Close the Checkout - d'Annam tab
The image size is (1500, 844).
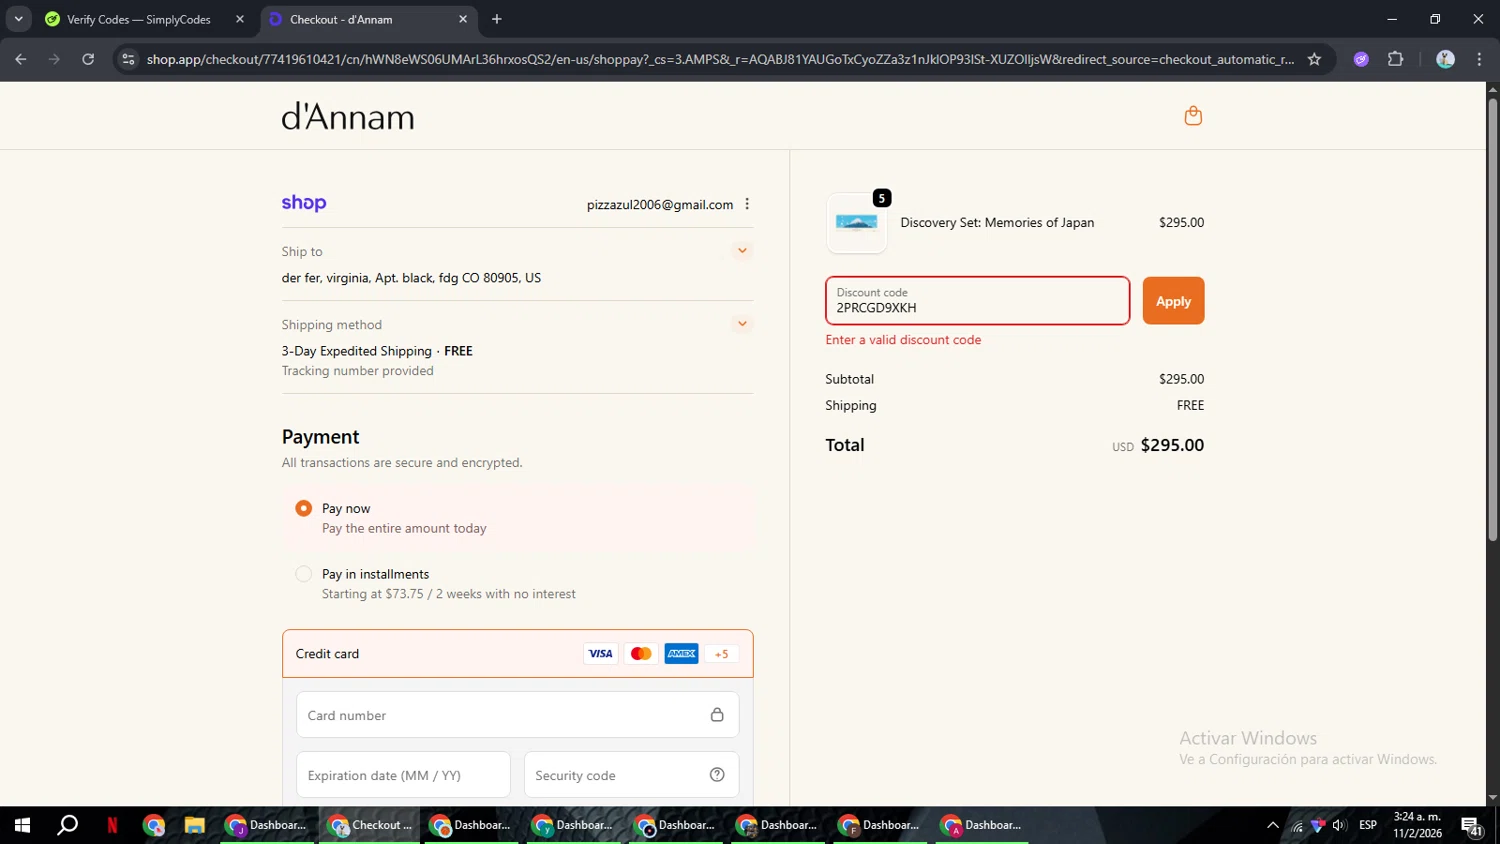tap(463, 19)
